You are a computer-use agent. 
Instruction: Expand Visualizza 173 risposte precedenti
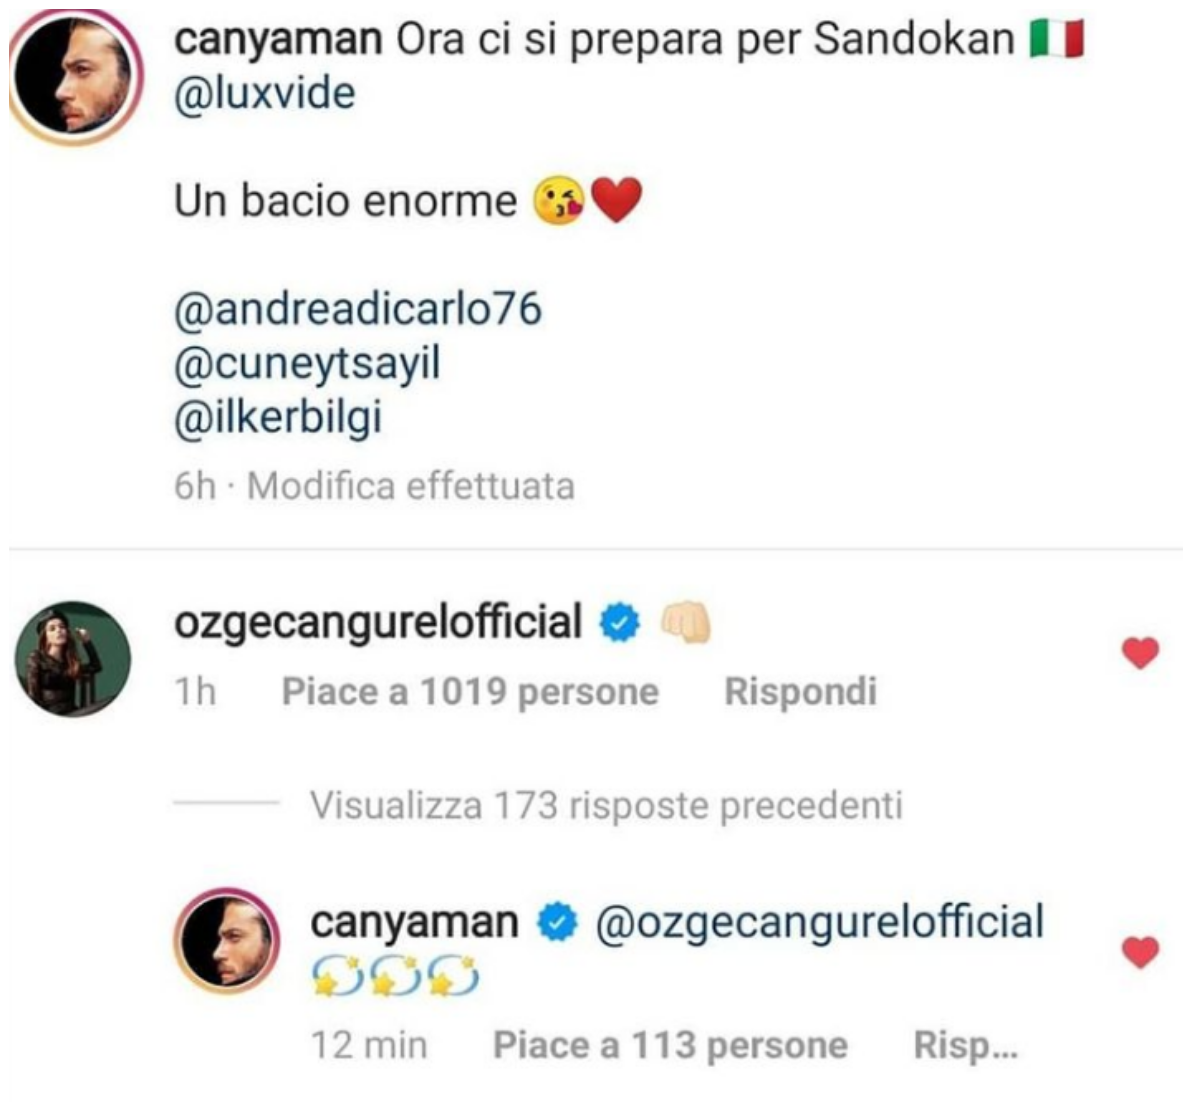coord(606,805)
